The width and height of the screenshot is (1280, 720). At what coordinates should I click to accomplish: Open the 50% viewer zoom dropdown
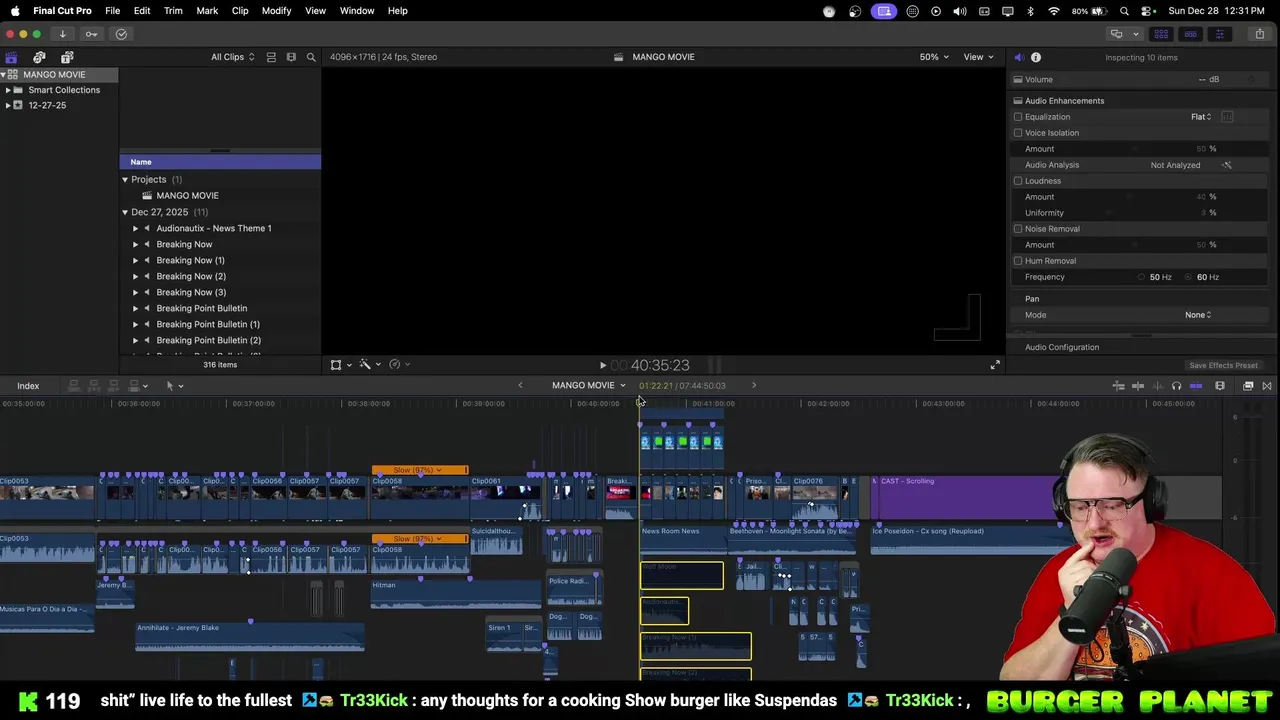934,57
